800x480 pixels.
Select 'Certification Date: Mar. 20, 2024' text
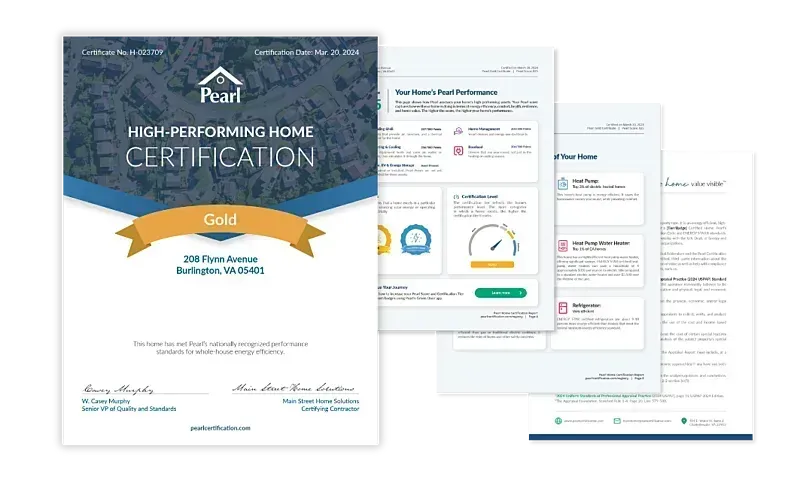307,52
